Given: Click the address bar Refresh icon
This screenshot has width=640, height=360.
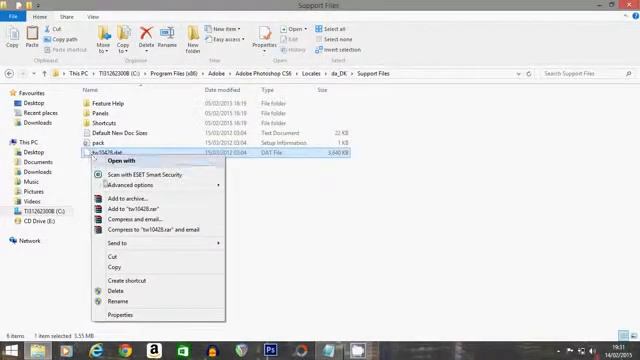Looking at the screenshot, I should pyautogui.click(x=529, y=74).
